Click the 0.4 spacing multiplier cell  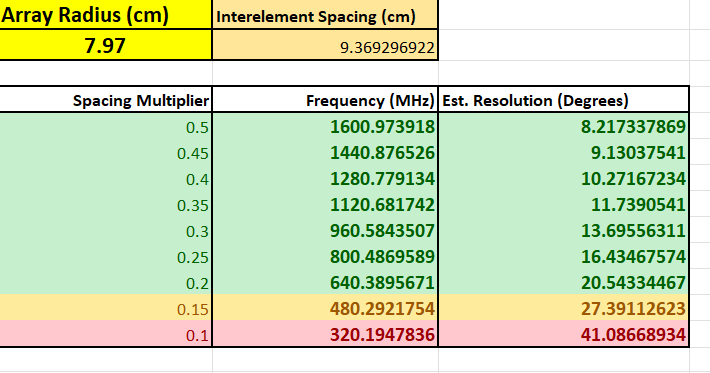pyautogui.click(x=106, y=178)
